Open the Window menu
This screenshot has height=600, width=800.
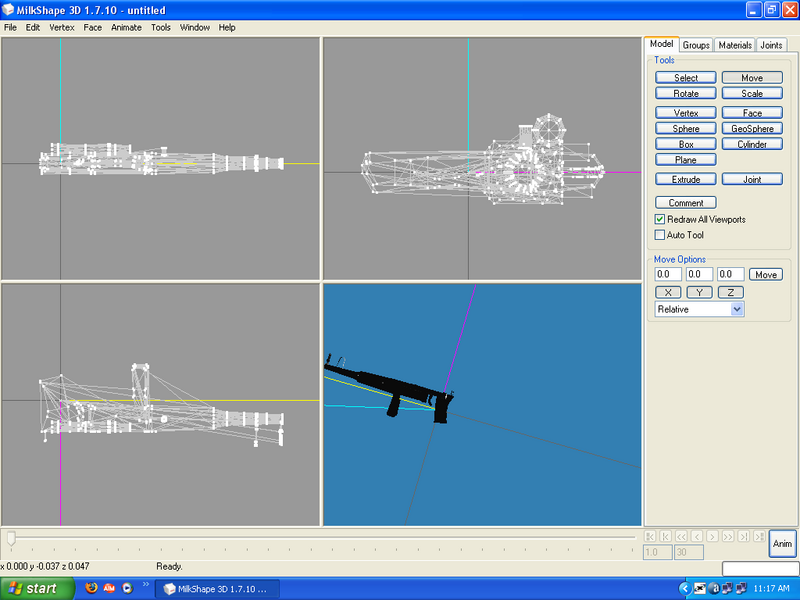tap(195, 28)
